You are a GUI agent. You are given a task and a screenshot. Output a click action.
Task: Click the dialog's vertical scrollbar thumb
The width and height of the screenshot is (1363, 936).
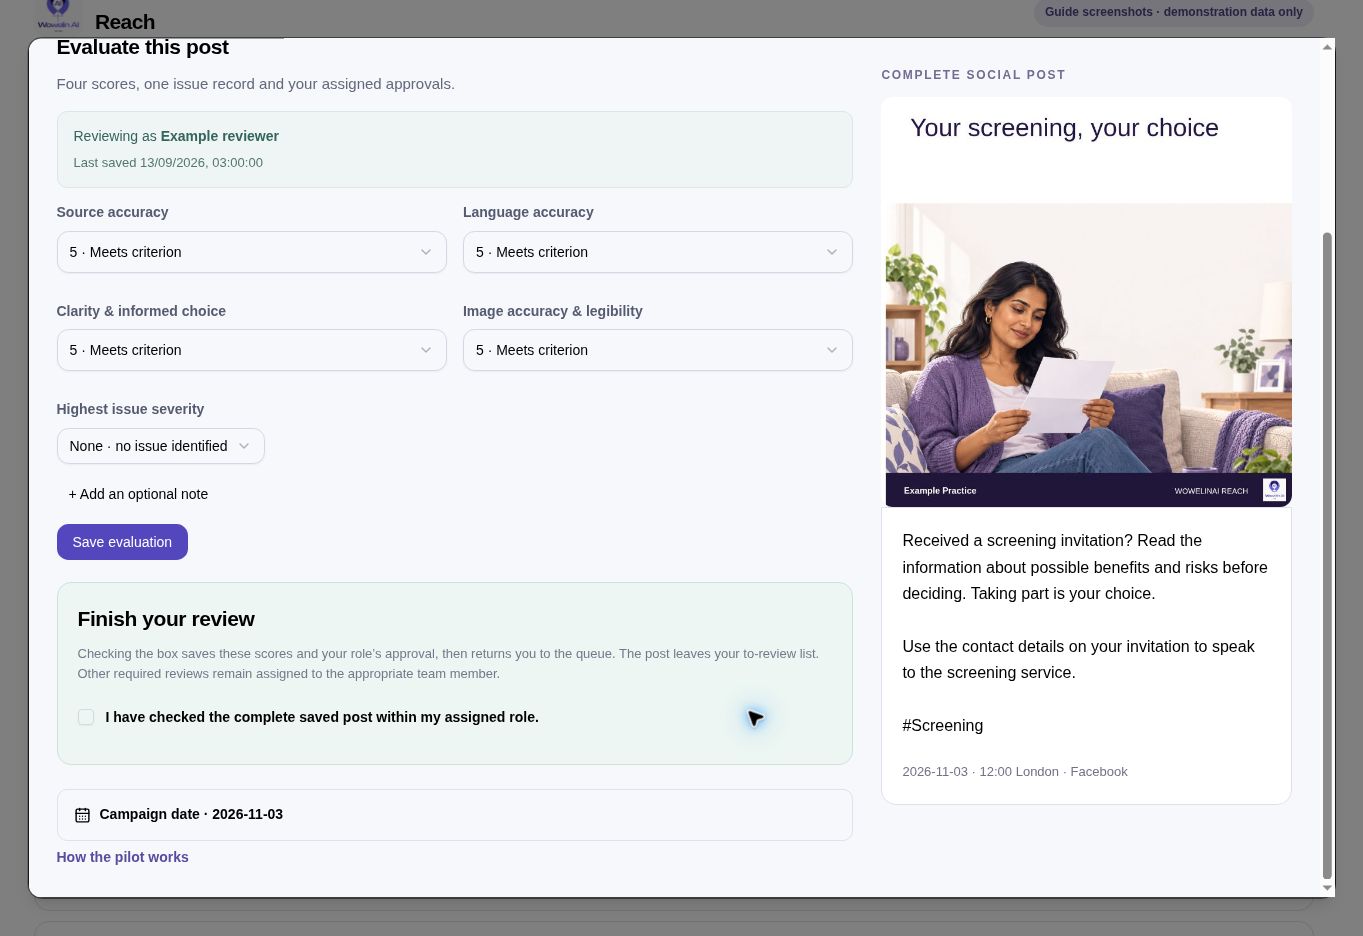(1327, 555)
